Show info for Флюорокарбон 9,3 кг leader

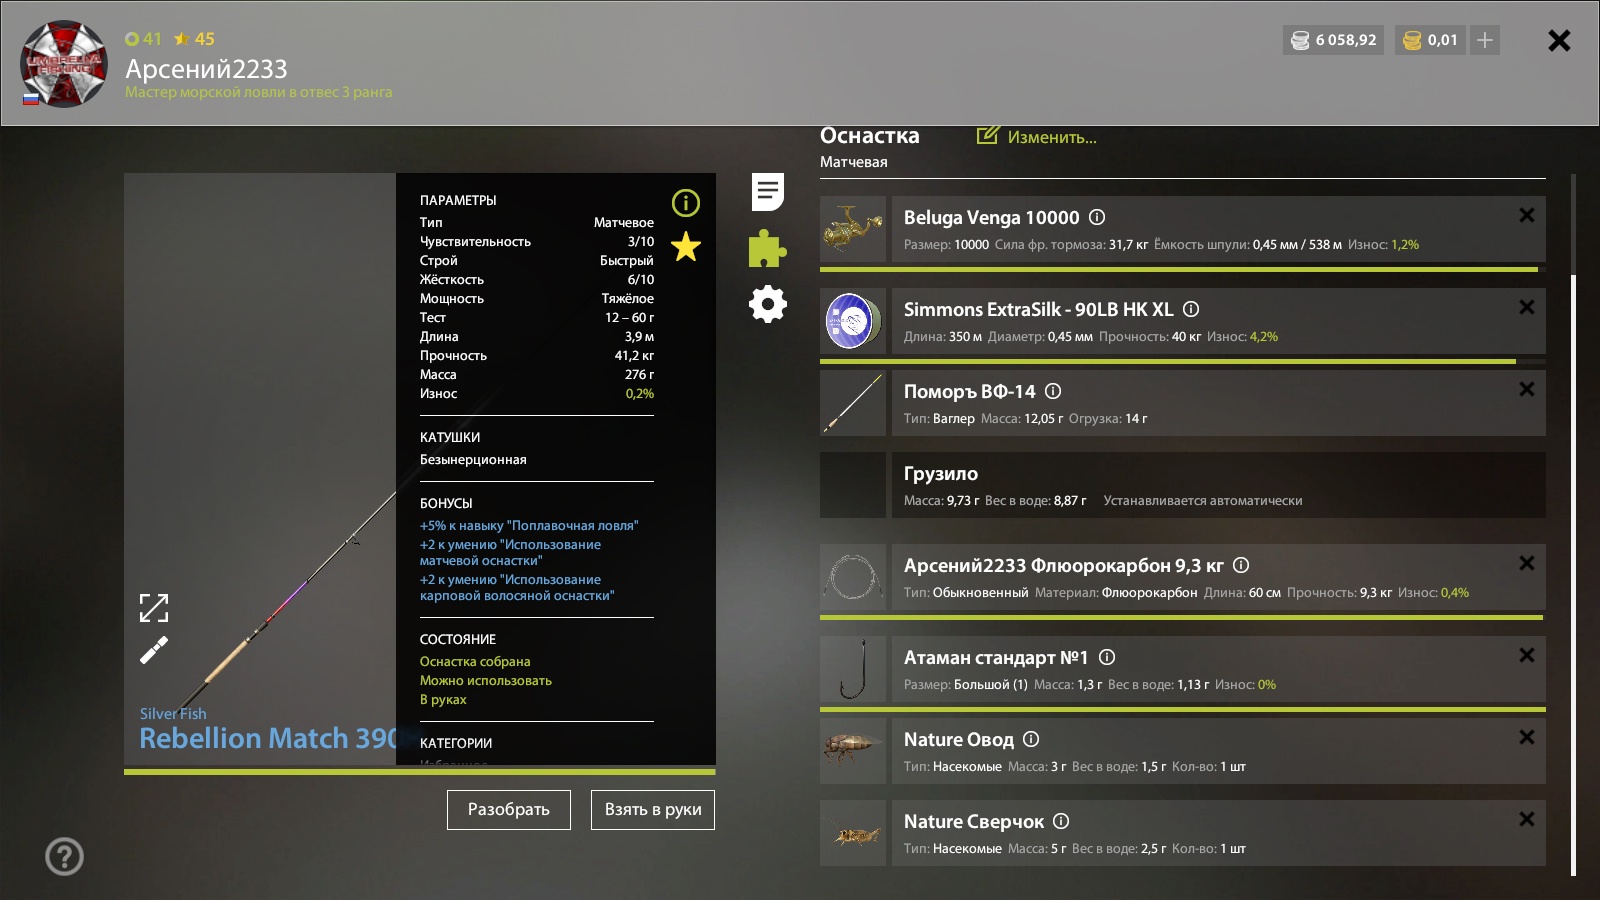[x=1241, y=565]
